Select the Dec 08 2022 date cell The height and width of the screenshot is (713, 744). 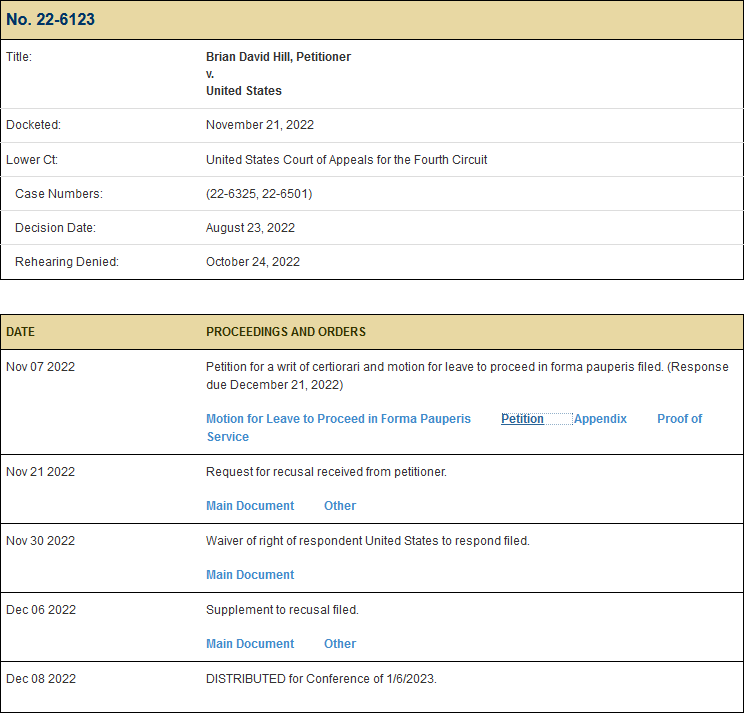(x=41, y=679)
